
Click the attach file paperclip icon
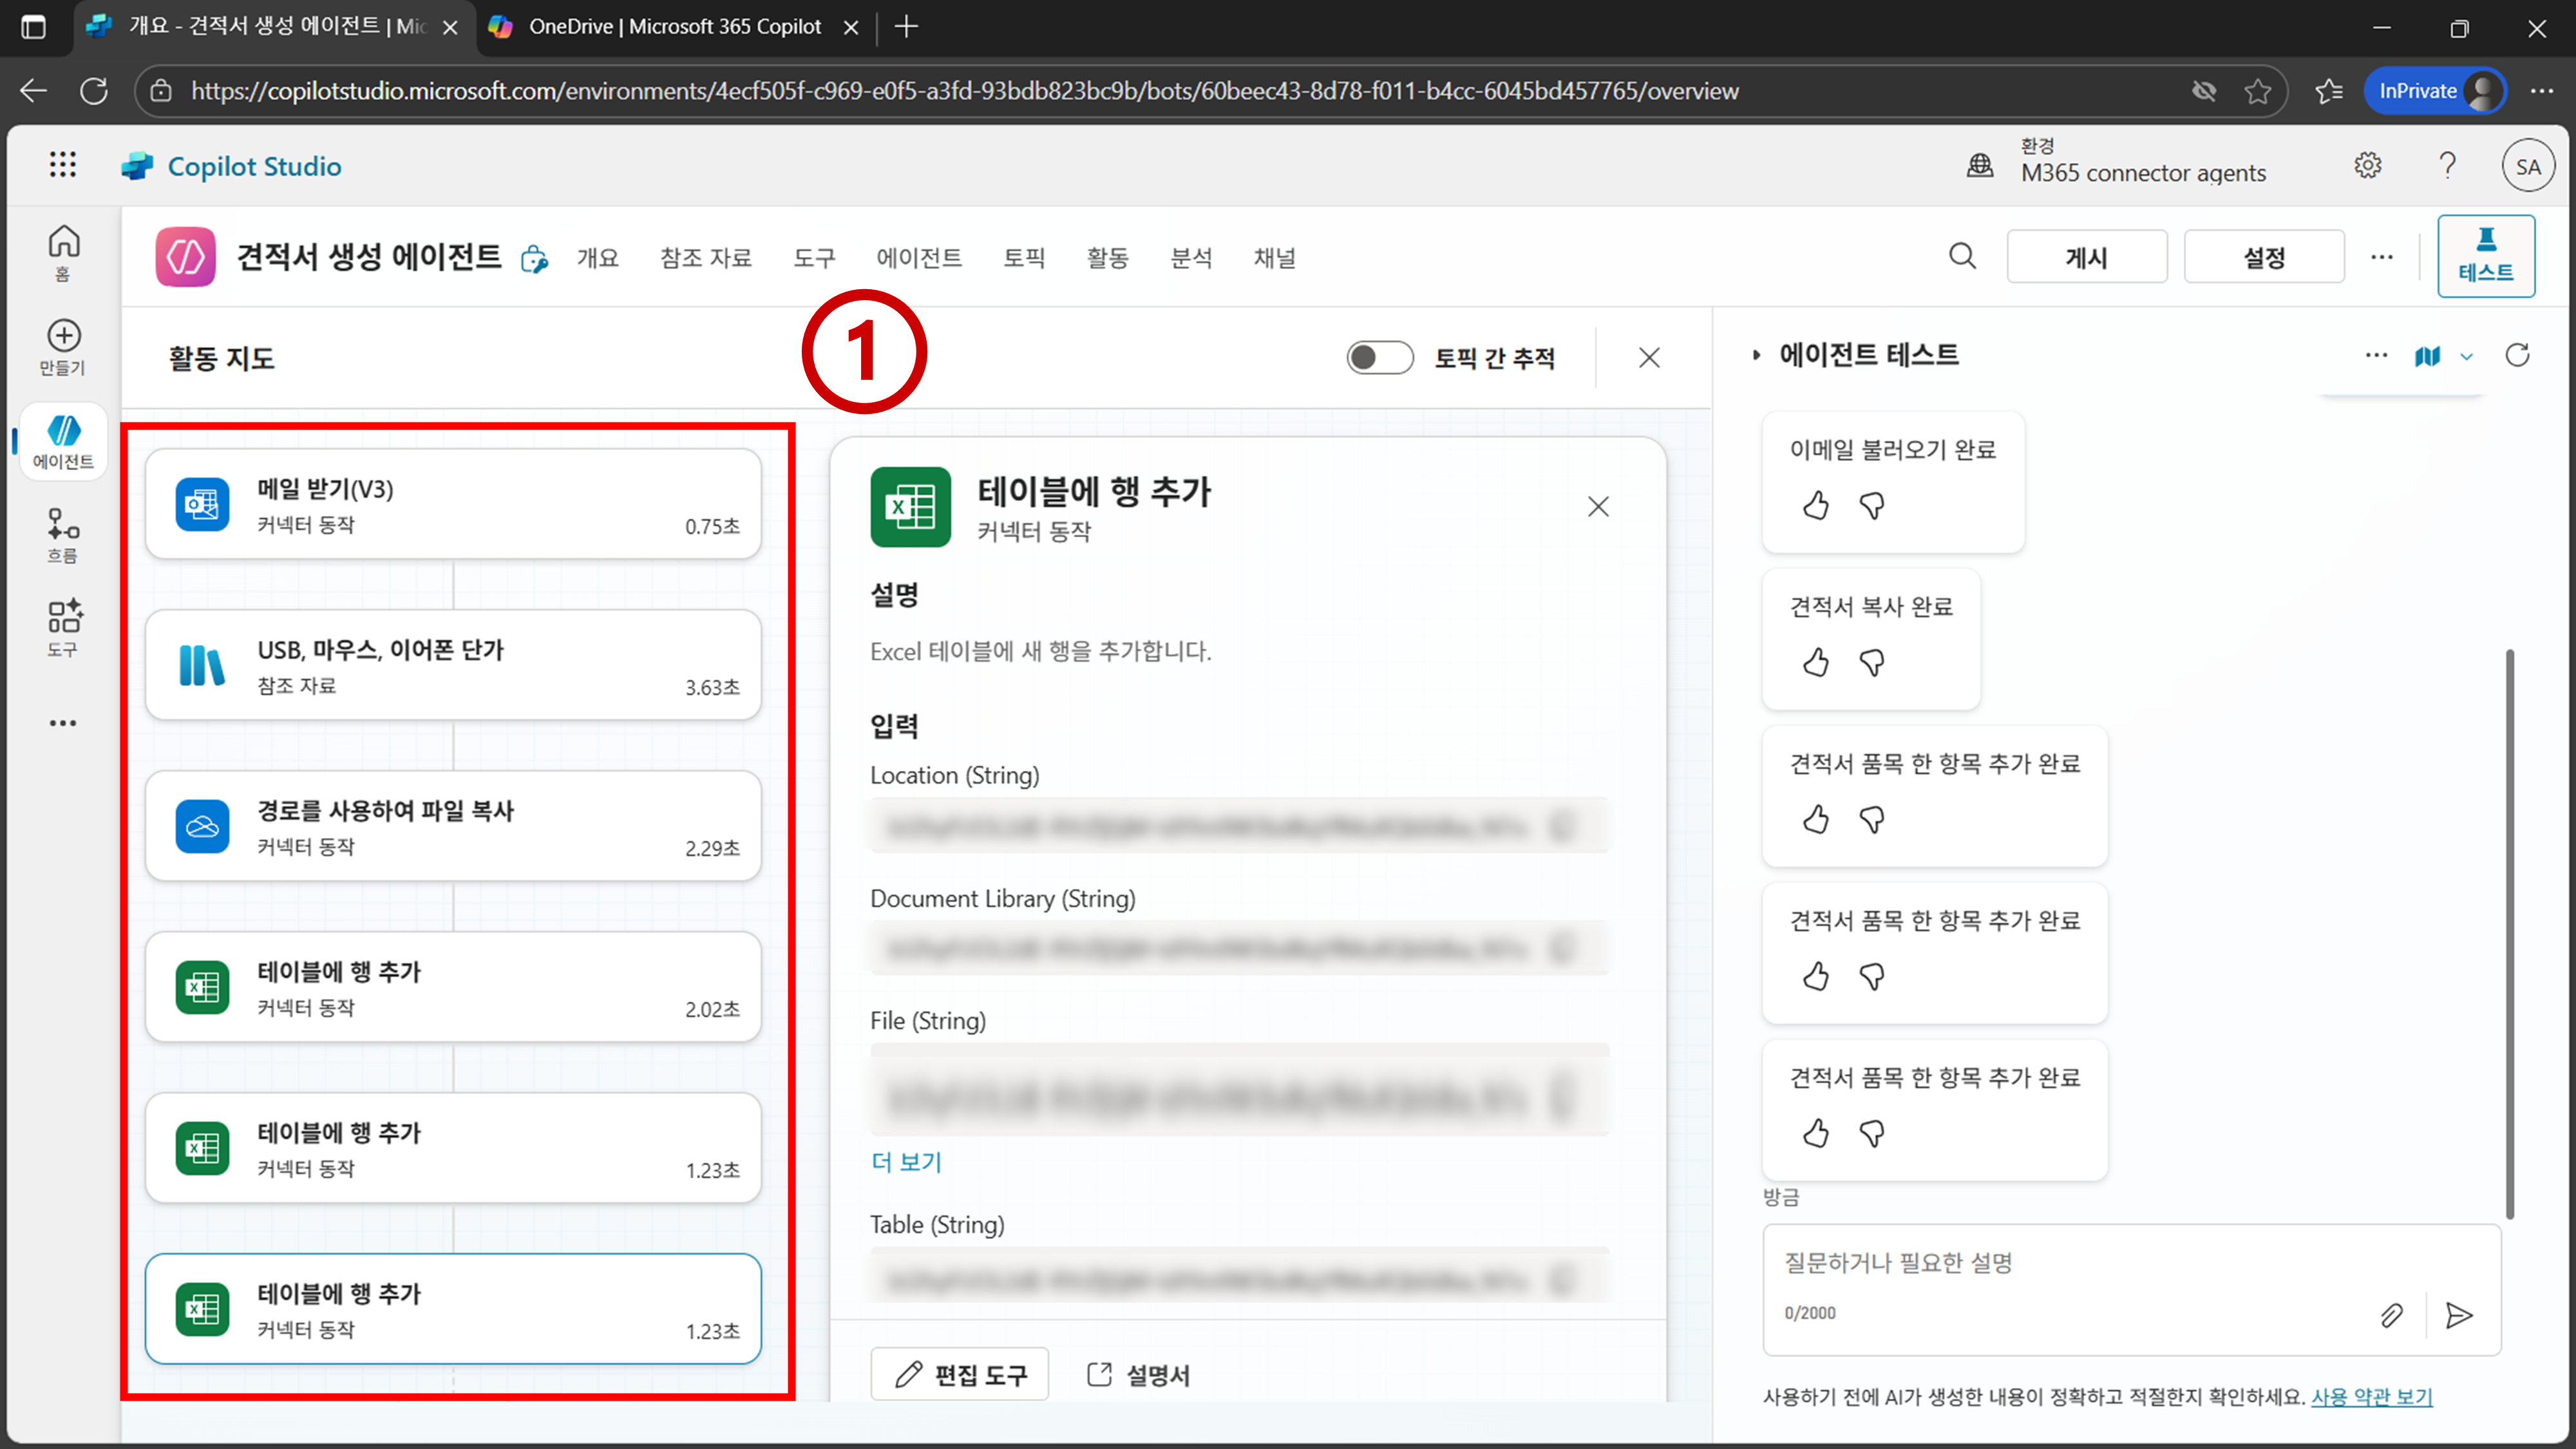2391,1315
